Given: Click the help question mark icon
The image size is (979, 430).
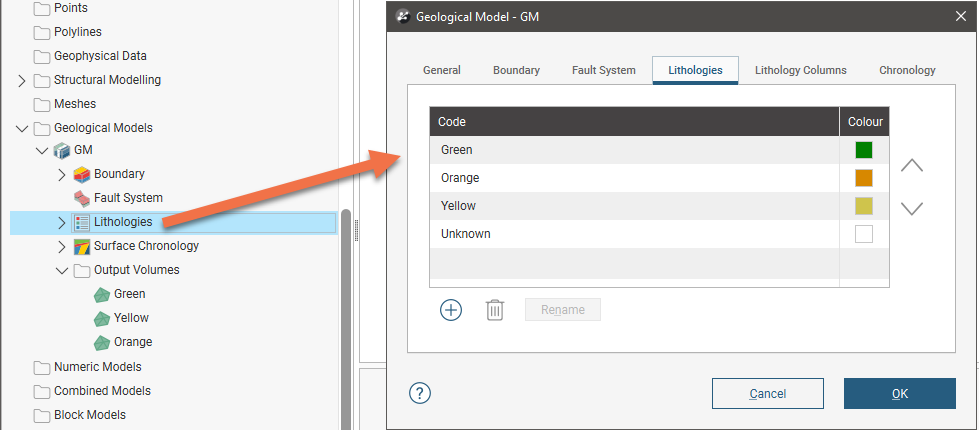Looking at the screenshot, I should [420, 393].
